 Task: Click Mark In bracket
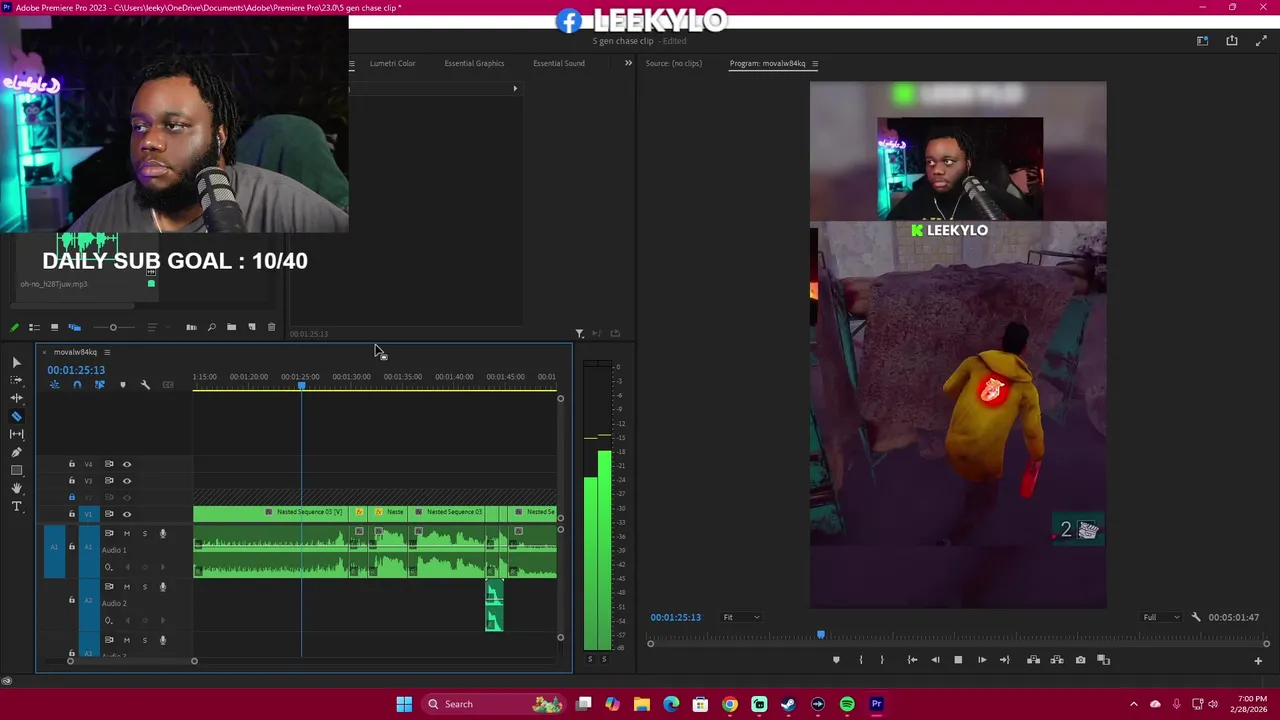(860, 660)
